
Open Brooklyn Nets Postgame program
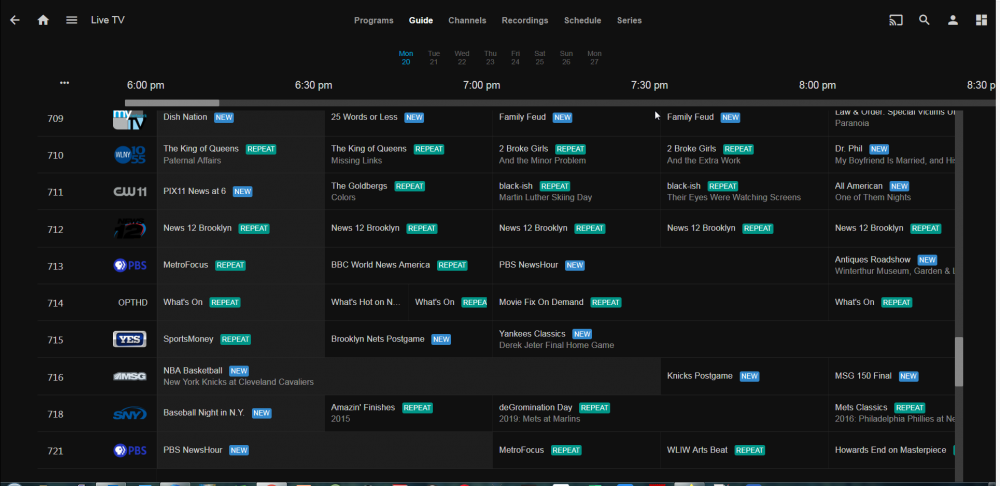click(408, 339)
